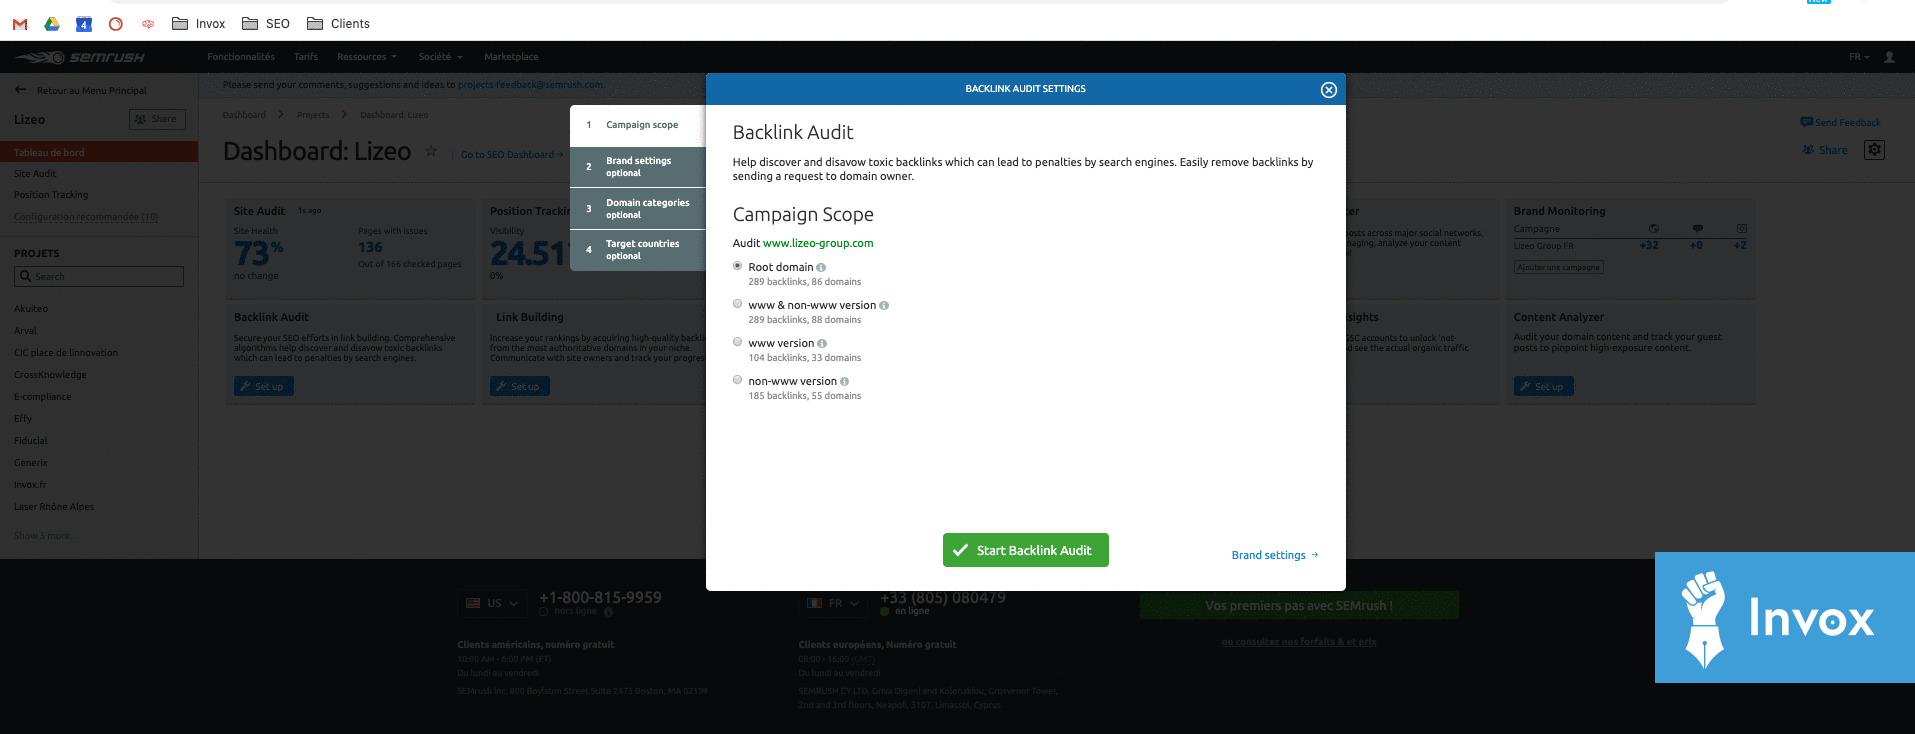
Task: Open the Invox bookmarks folder
Action: (x=198, y=24)
